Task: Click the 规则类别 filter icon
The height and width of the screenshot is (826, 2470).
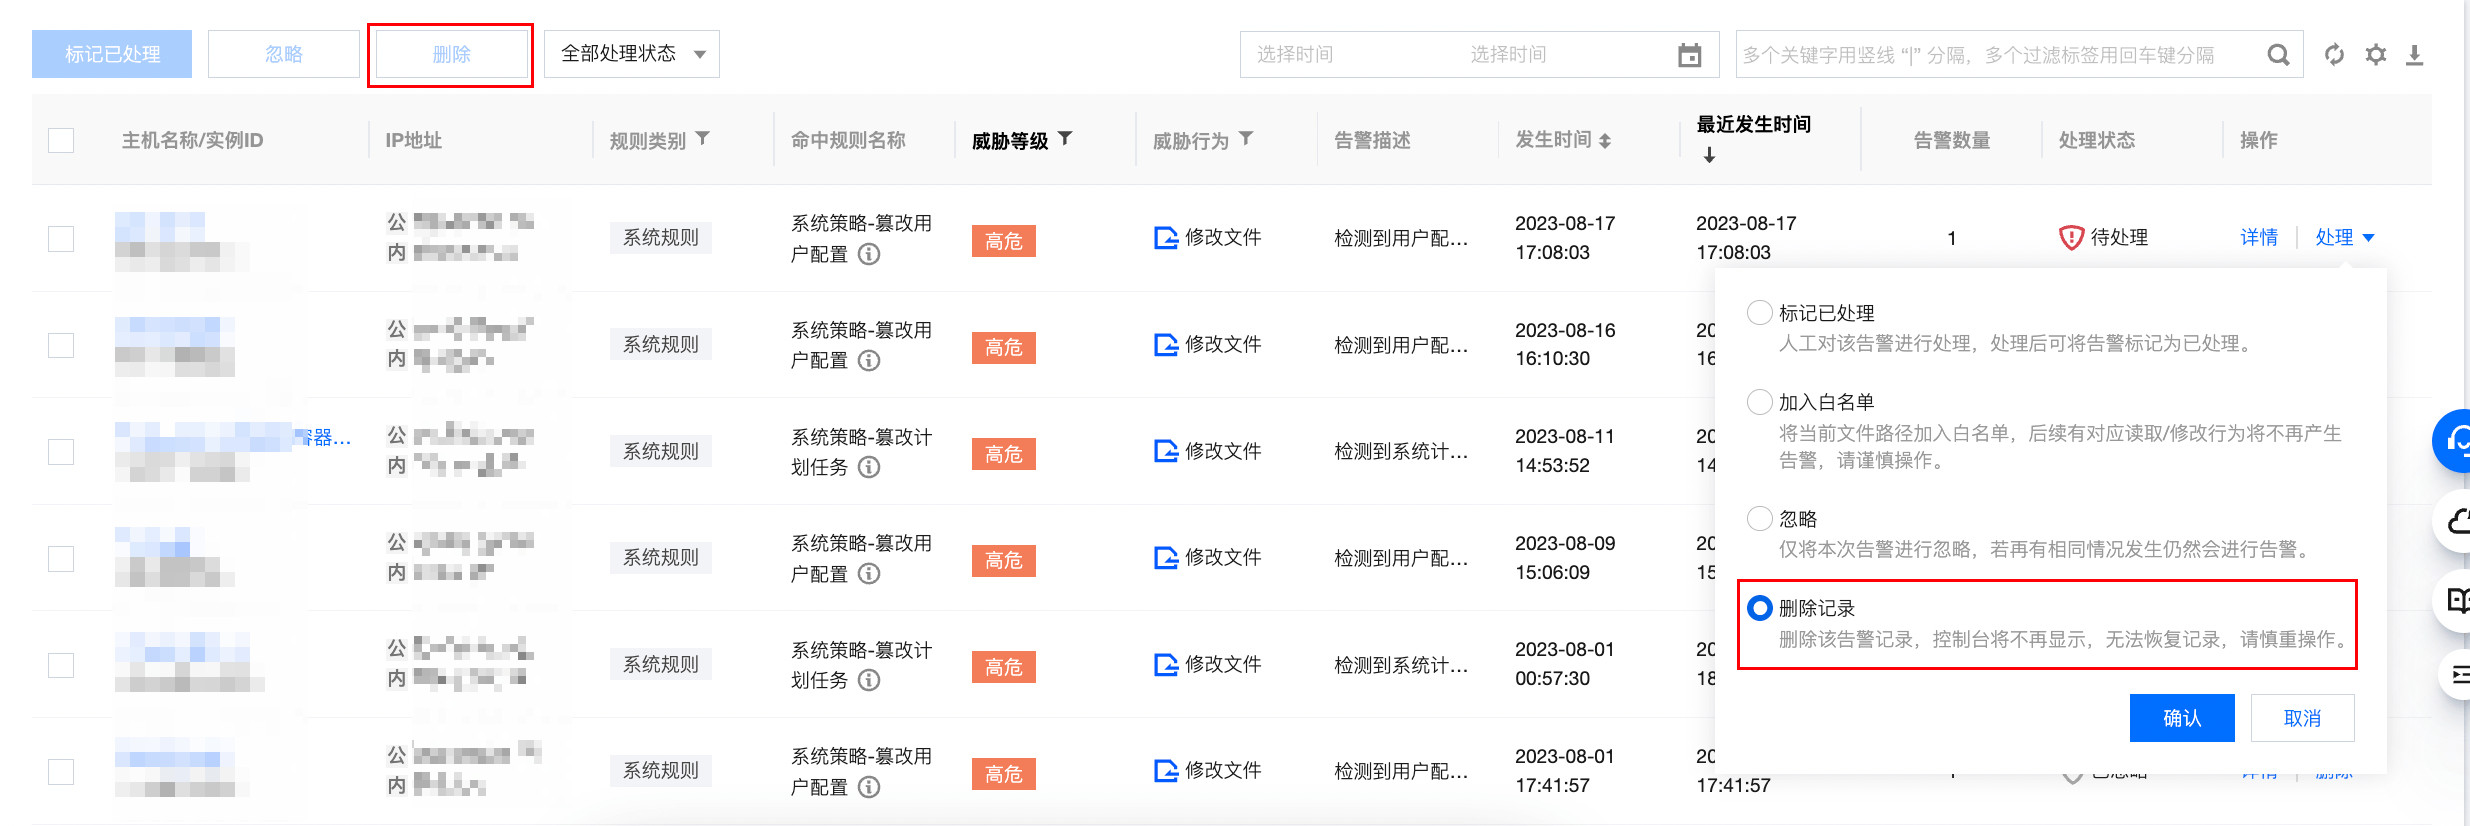Action: (x=703, y=139)
